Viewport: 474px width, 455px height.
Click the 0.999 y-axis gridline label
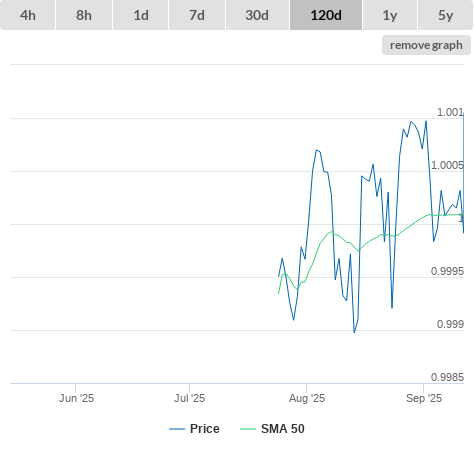tap(450, 324)
